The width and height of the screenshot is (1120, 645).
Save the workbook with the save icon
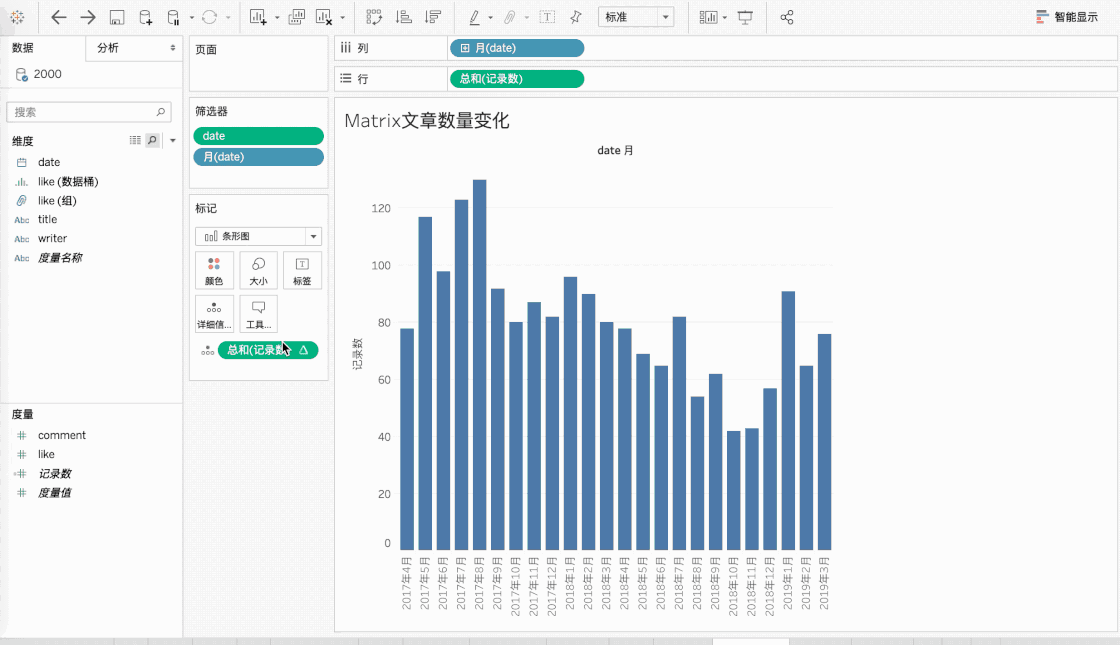click(x=117, y=18)
